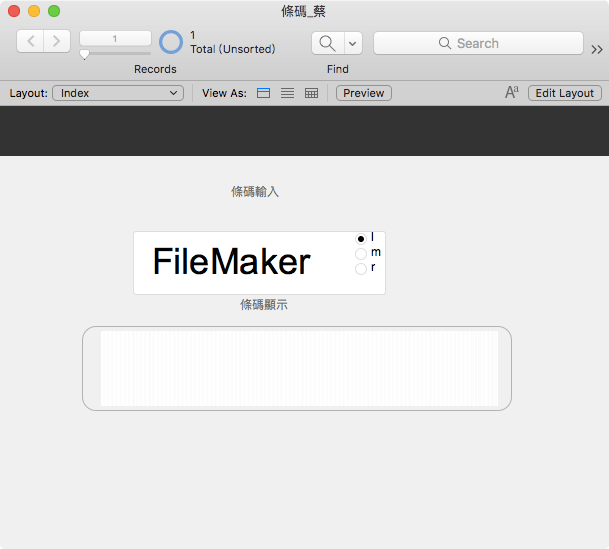Click the 條碼輸入 label
609x549 pixels.
click(x=255, y=191)
